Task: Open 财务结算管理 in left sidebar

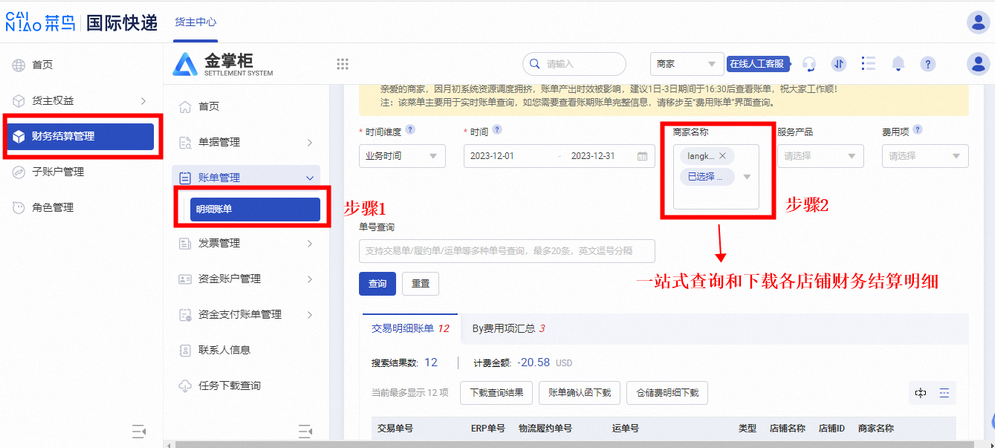Action: pyautogui.click(x=80, y=136)
